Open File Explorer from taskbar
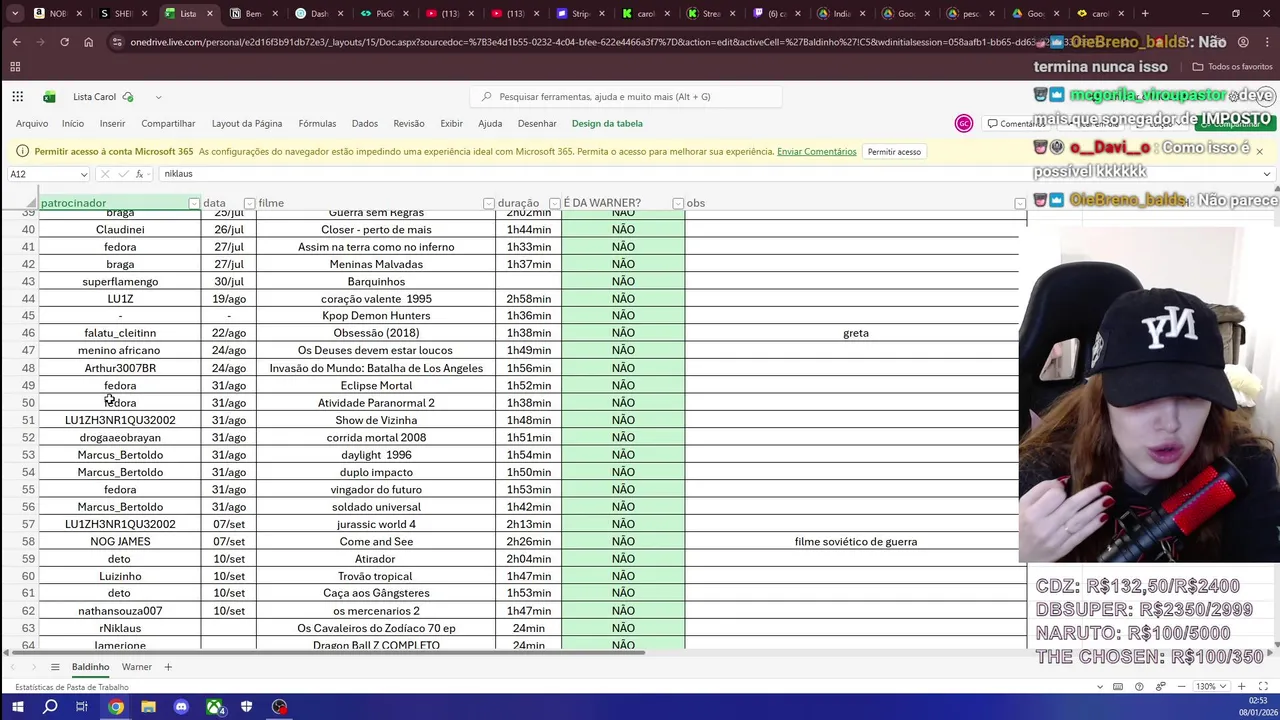This screenshot has width=1280, height=720. point(148,707)
